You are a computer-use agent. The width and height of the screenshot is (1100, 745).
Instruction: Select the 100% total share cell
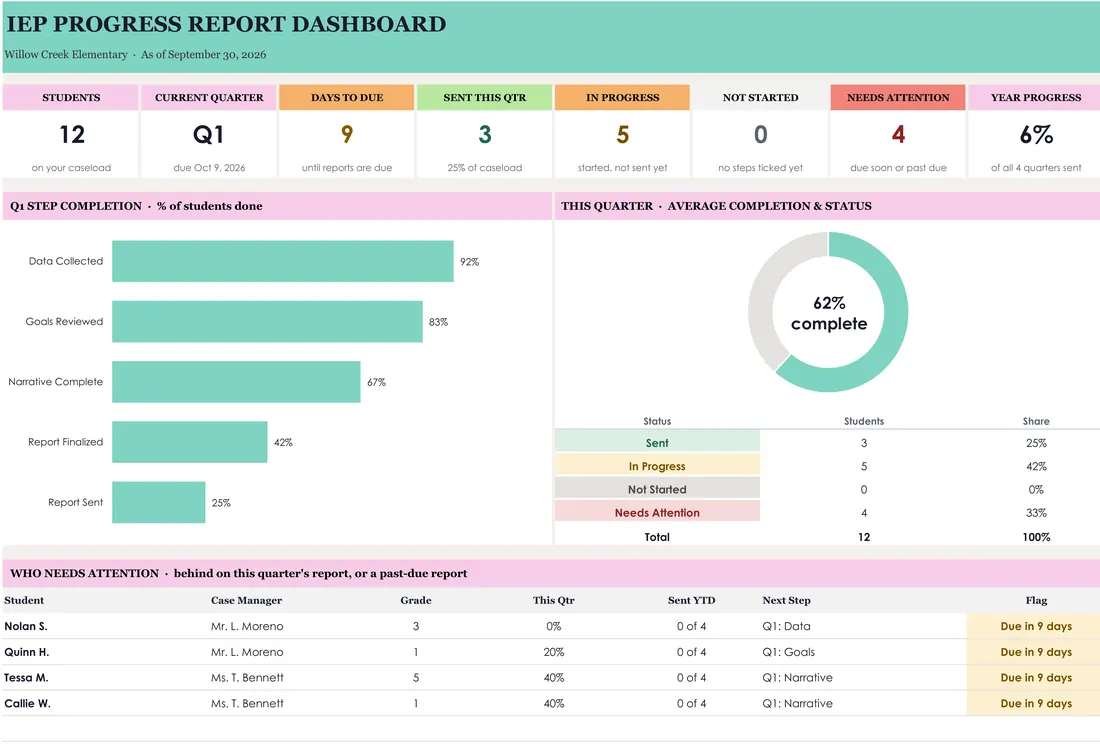pyautogui.click(x=1036, y=537)
